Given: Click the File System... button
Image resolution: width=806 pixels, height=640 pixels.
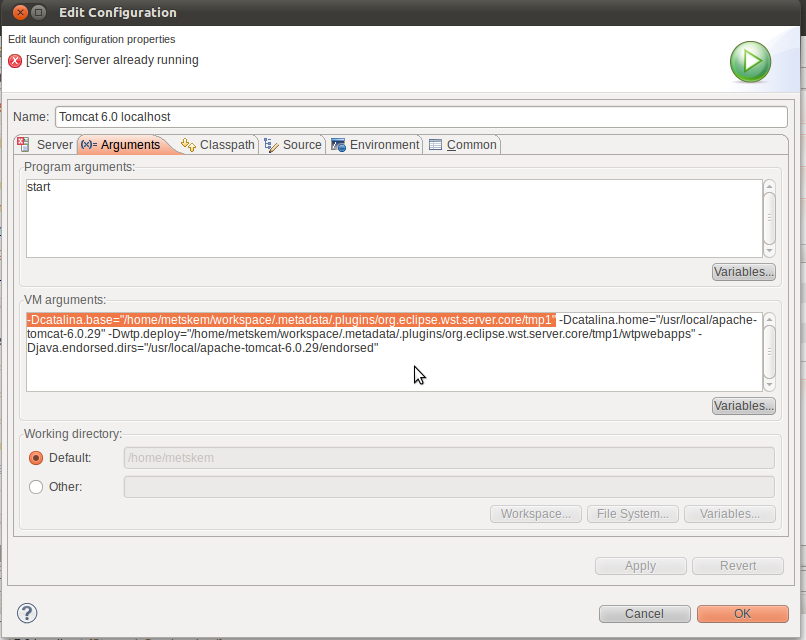Looking at the screenshot, I should 633,514.
